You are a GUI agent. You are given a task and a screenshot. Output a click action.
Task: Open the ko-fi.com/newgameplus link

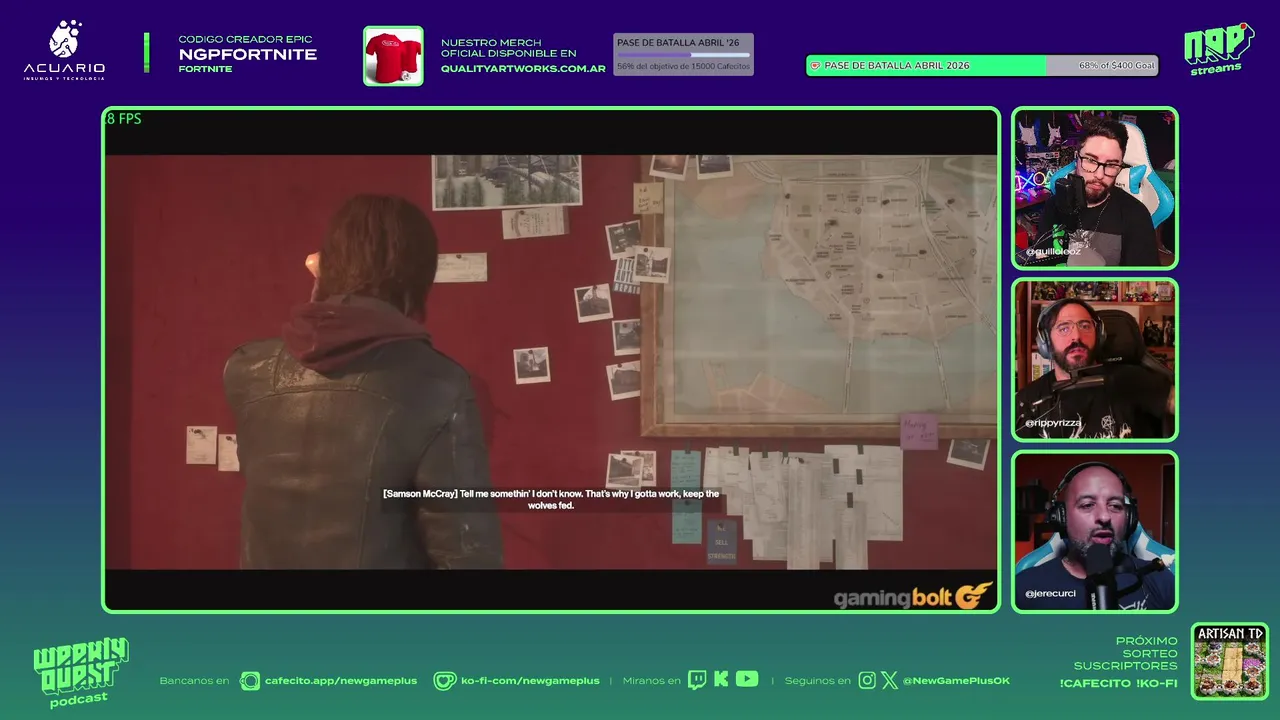pyautogui.click(x=530, y=681)
